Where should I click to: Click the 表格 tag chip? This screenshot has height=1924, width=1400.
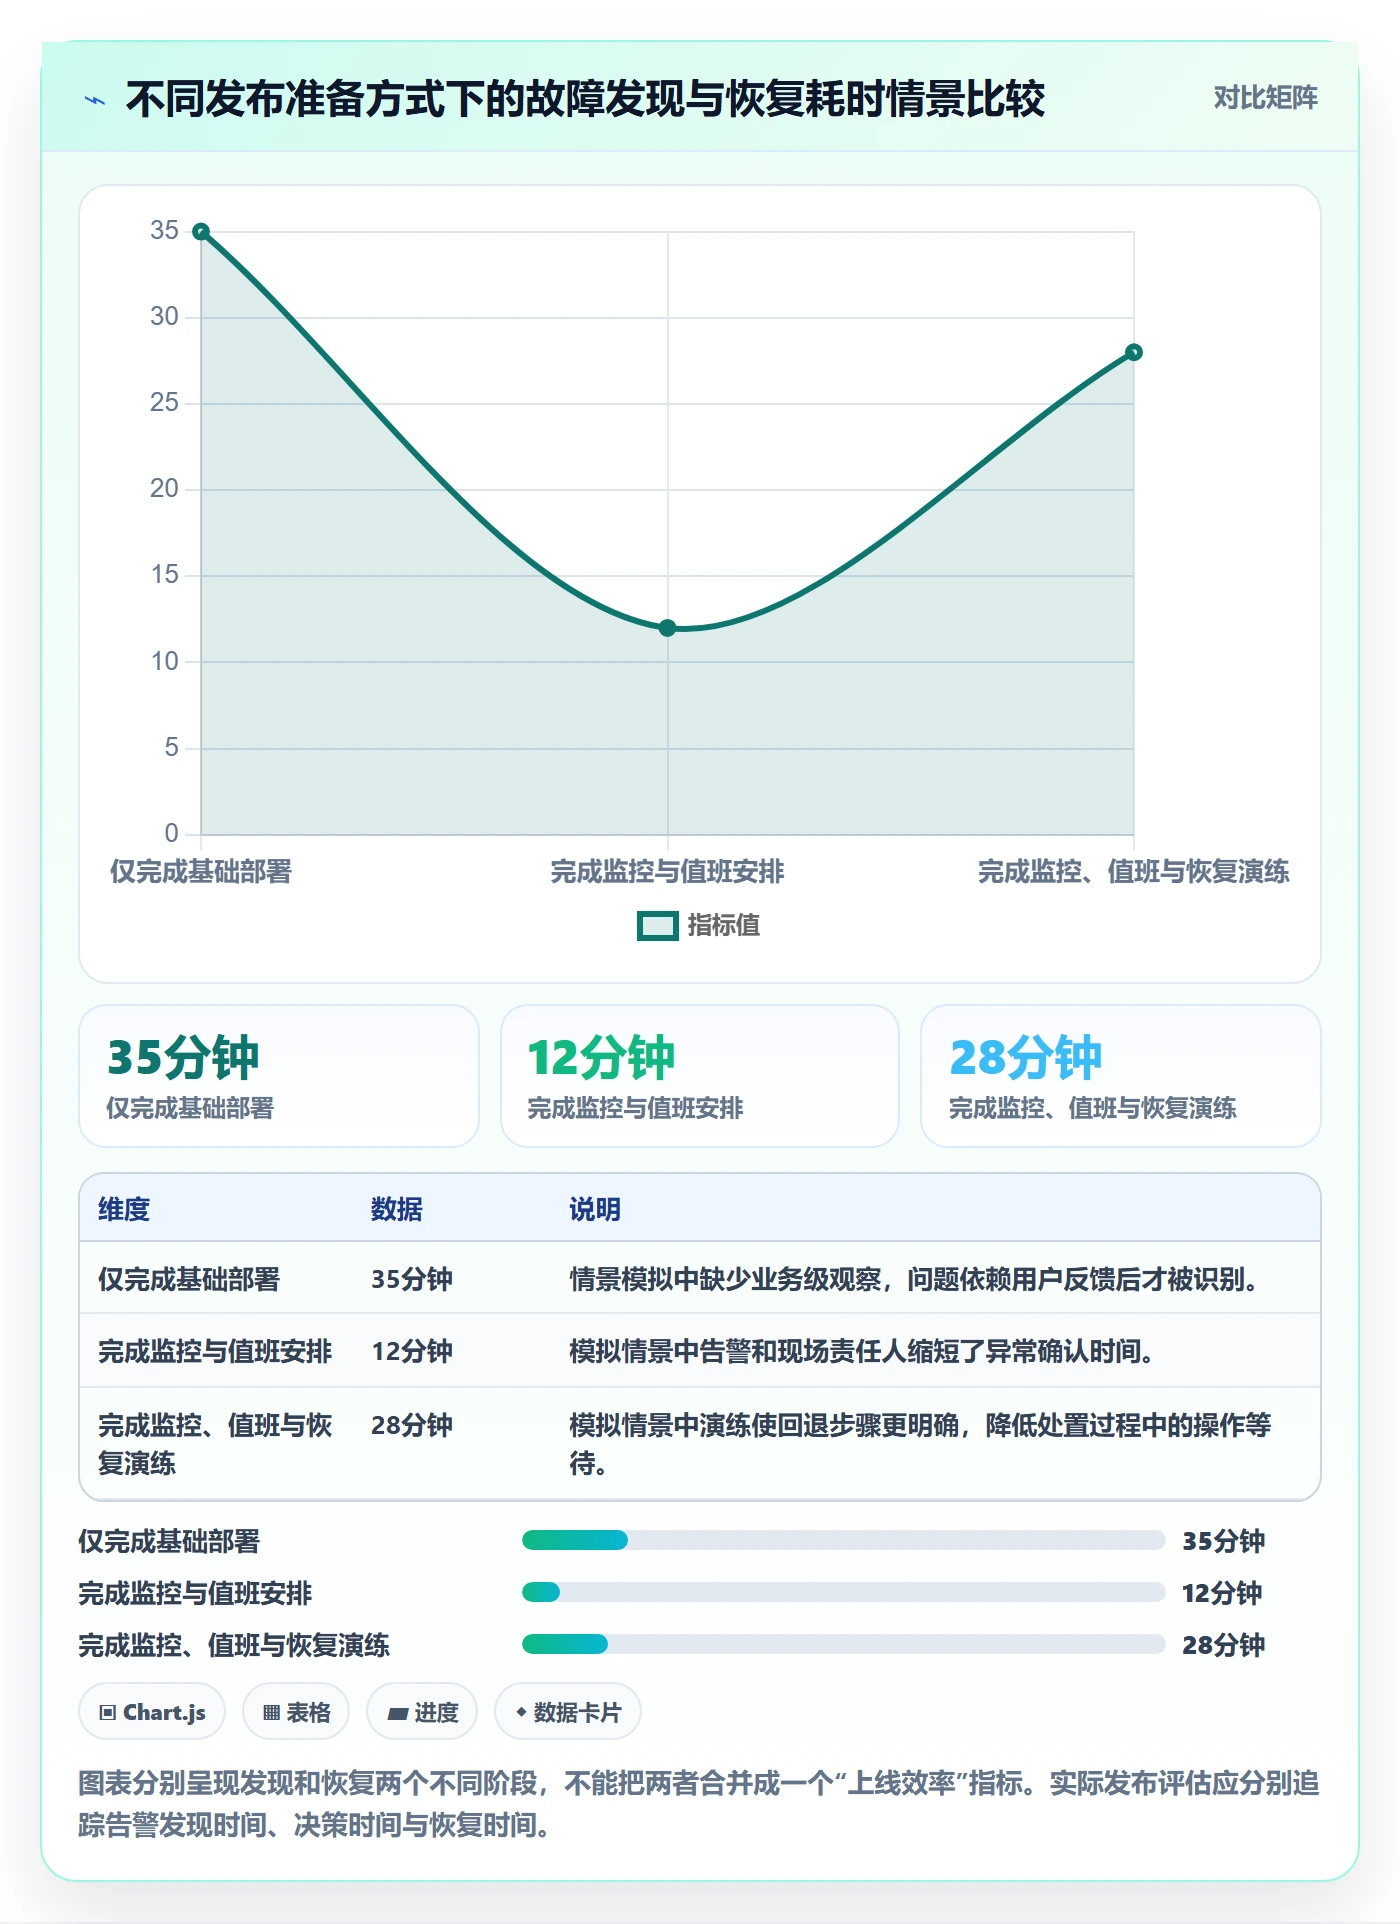click(296, 1712)
